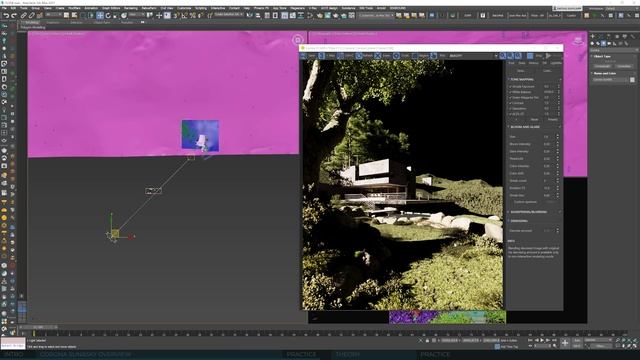
Task: Toggle the 3D Snaps tool
Action: [x=176, y=16]
